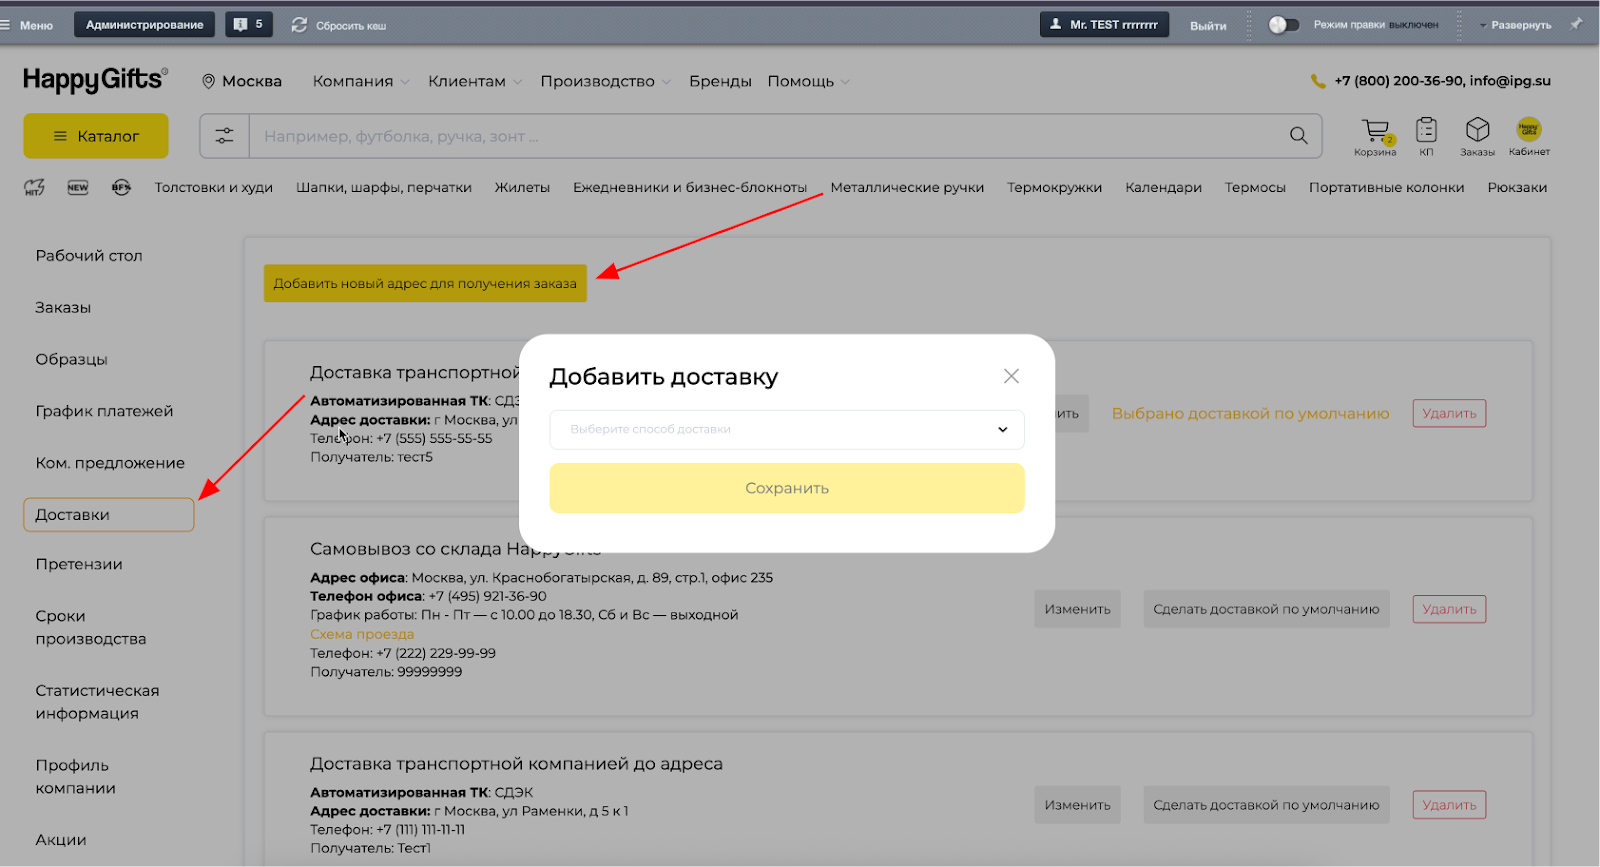Screen dimensions: 1600x867
Task: Click the NEW products icon
Action: [x=78, y=187]
